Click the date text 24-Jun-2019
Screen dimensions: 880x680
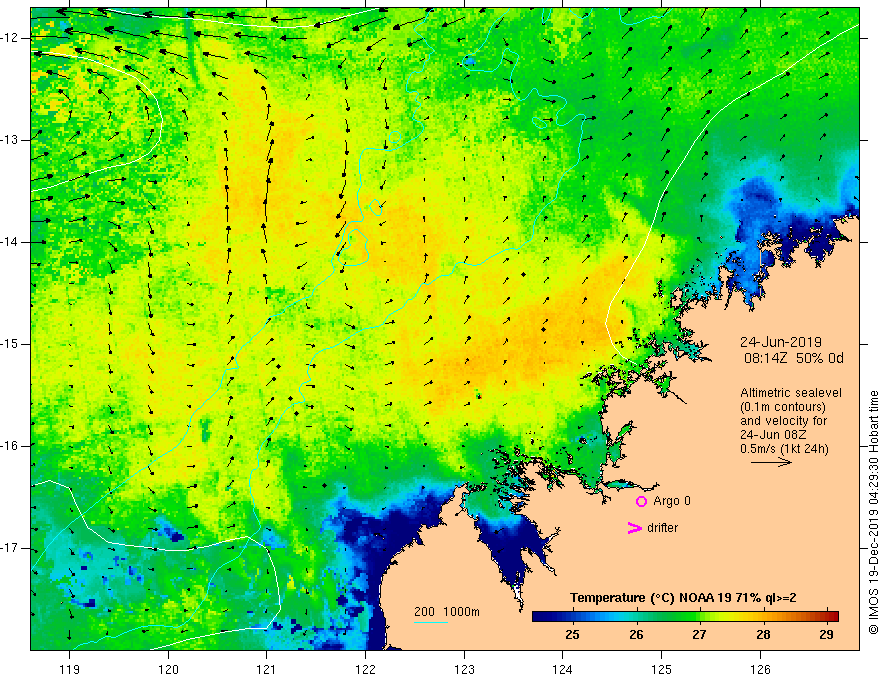pyautogui.click(x=781, y=342)
